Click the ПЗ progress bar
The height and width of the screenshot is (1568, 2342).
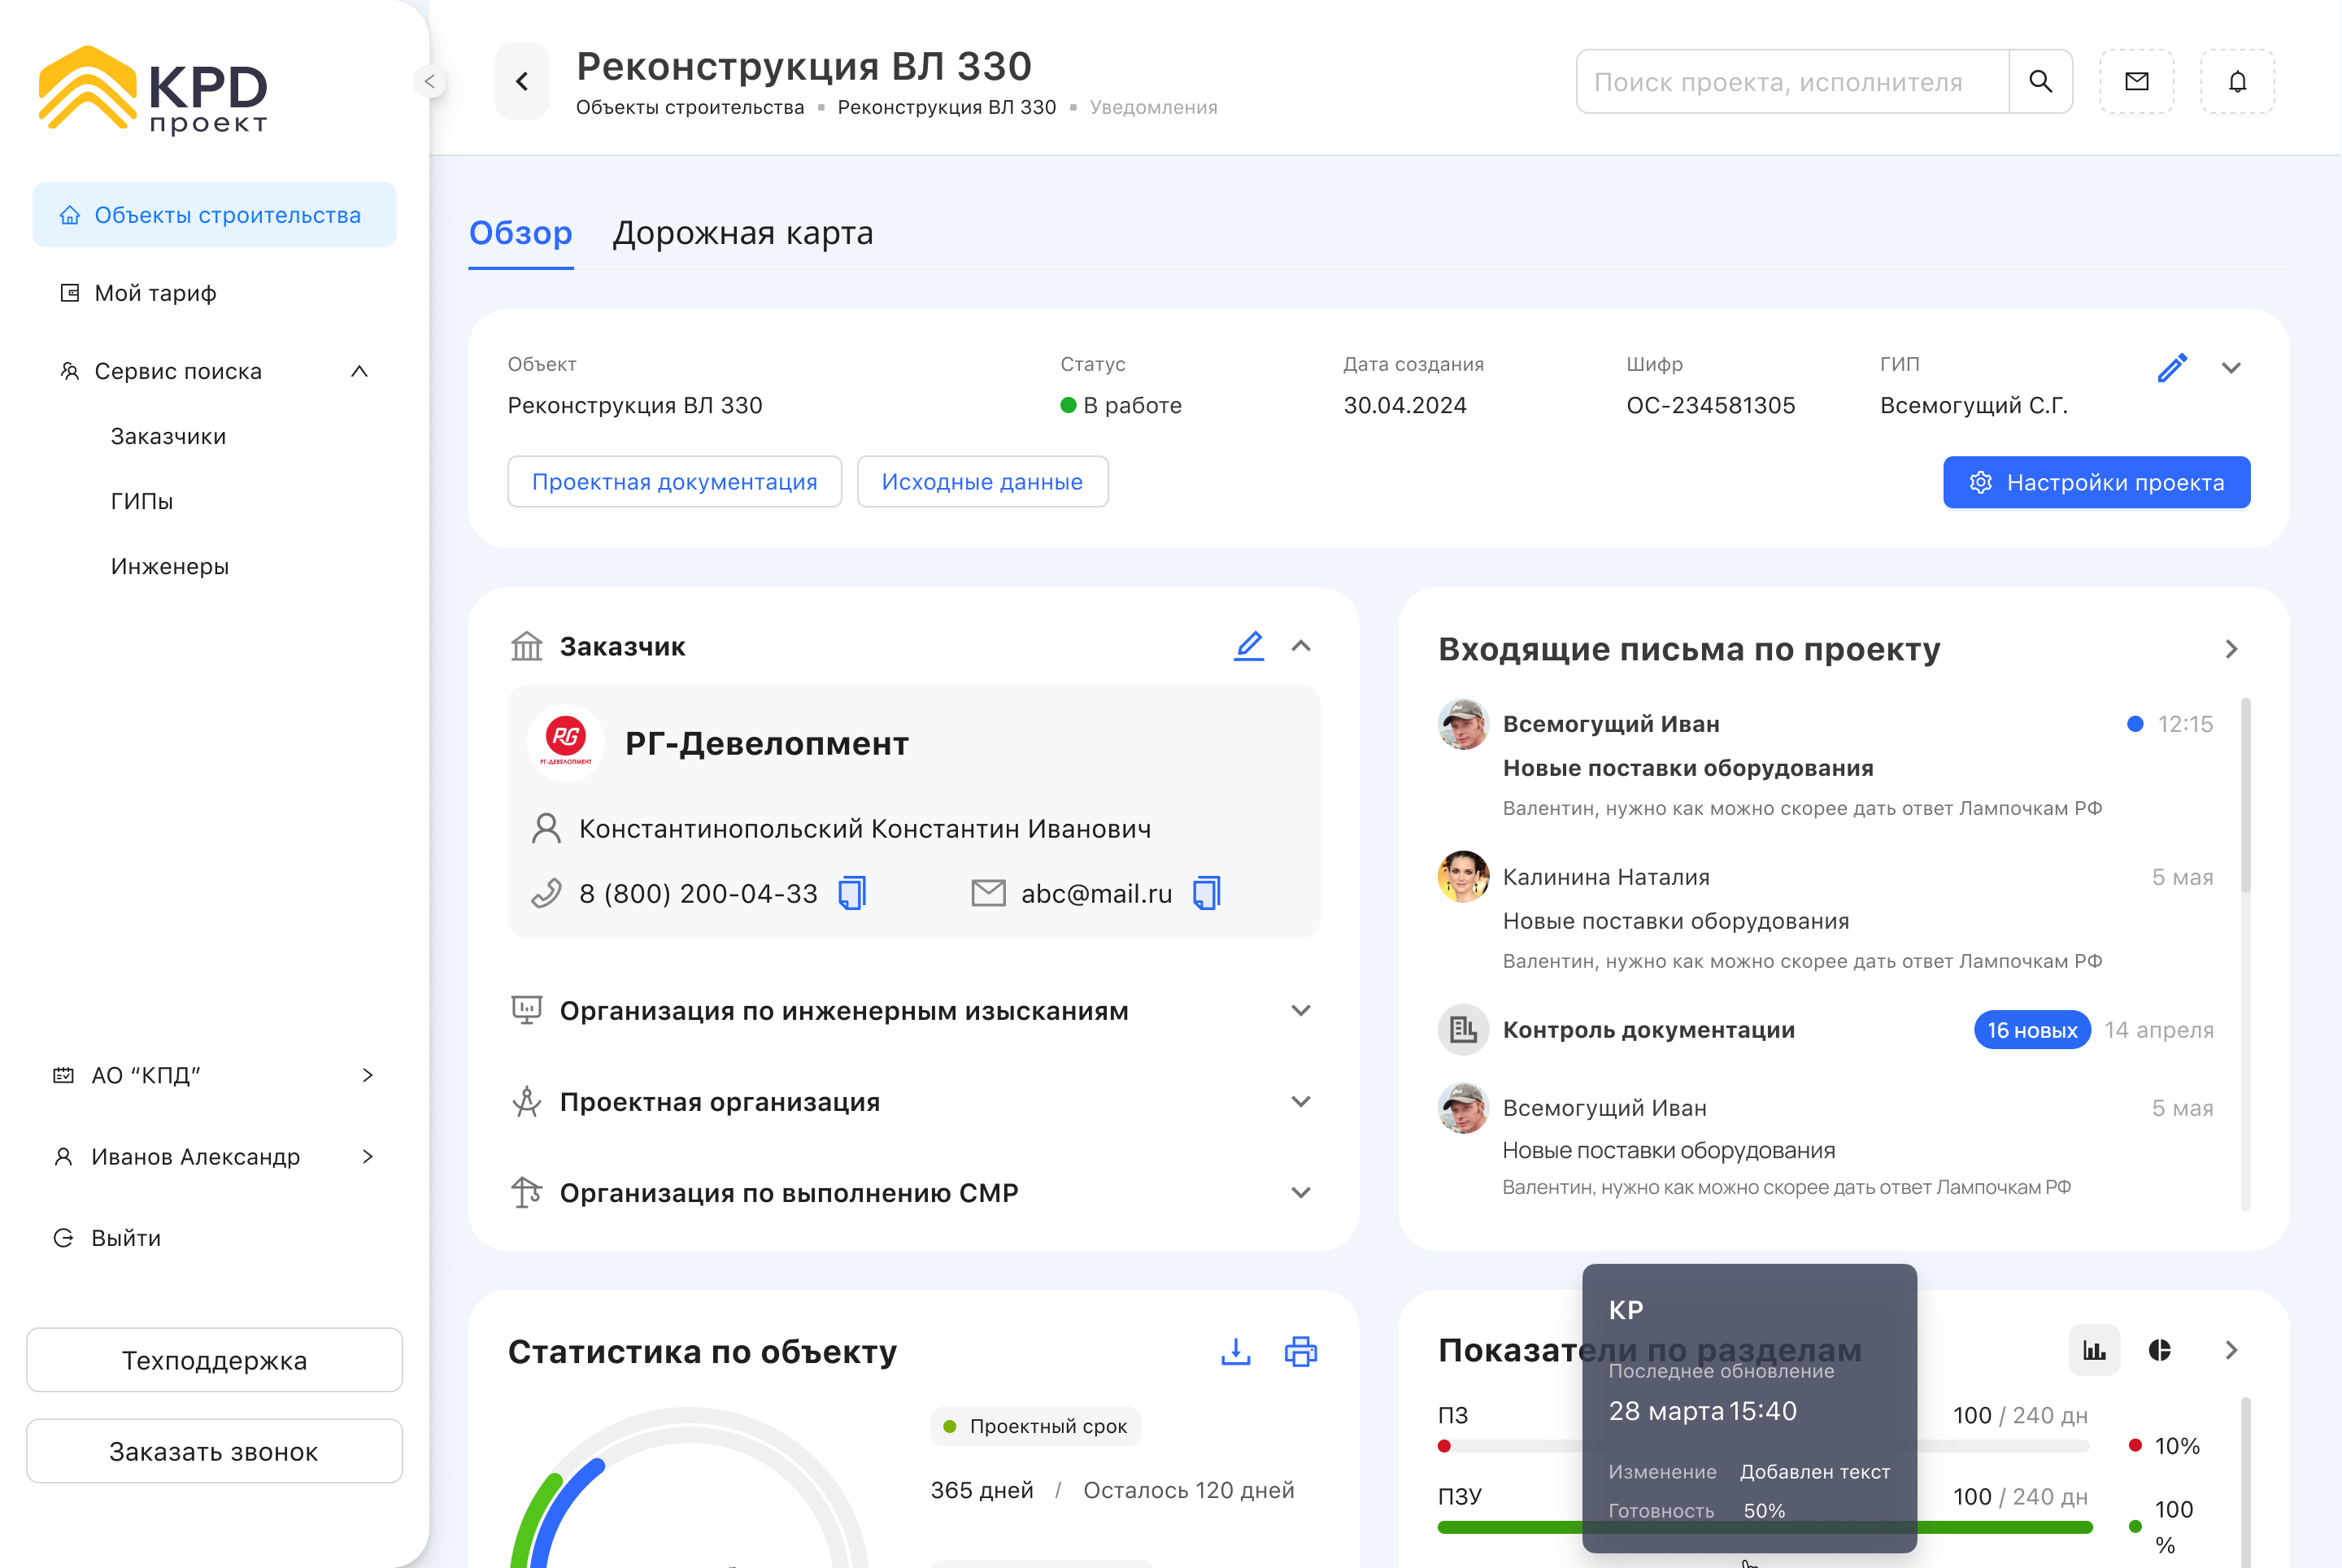tap(1765, 1446)
